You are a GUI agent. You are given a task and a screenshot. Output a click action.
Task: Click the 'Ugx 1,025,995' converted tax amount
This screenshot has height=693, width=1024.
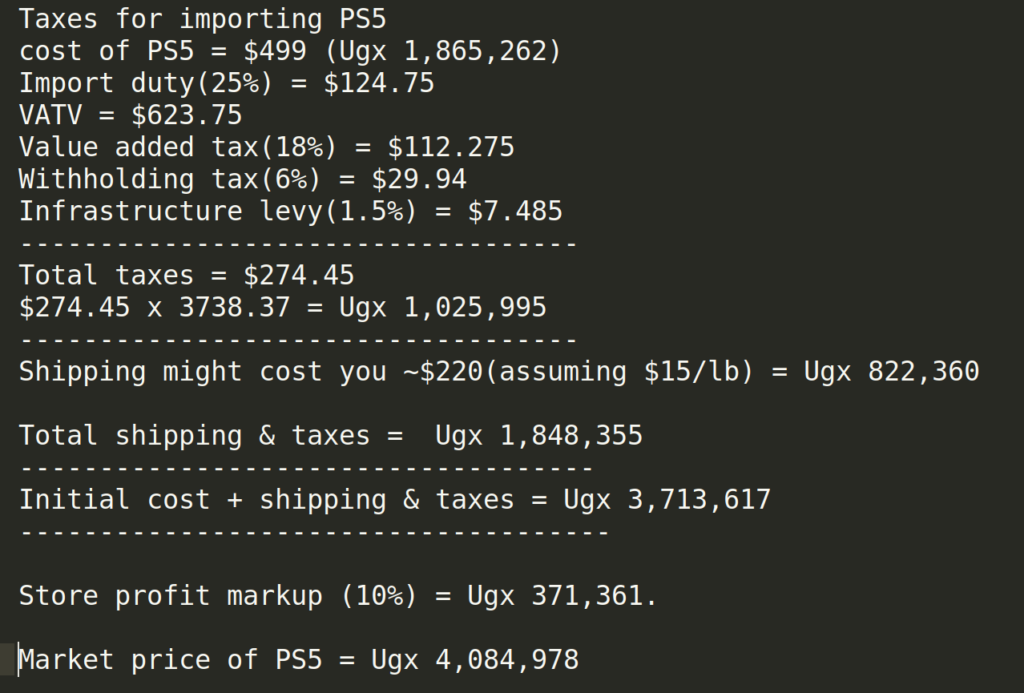[443, 308]
